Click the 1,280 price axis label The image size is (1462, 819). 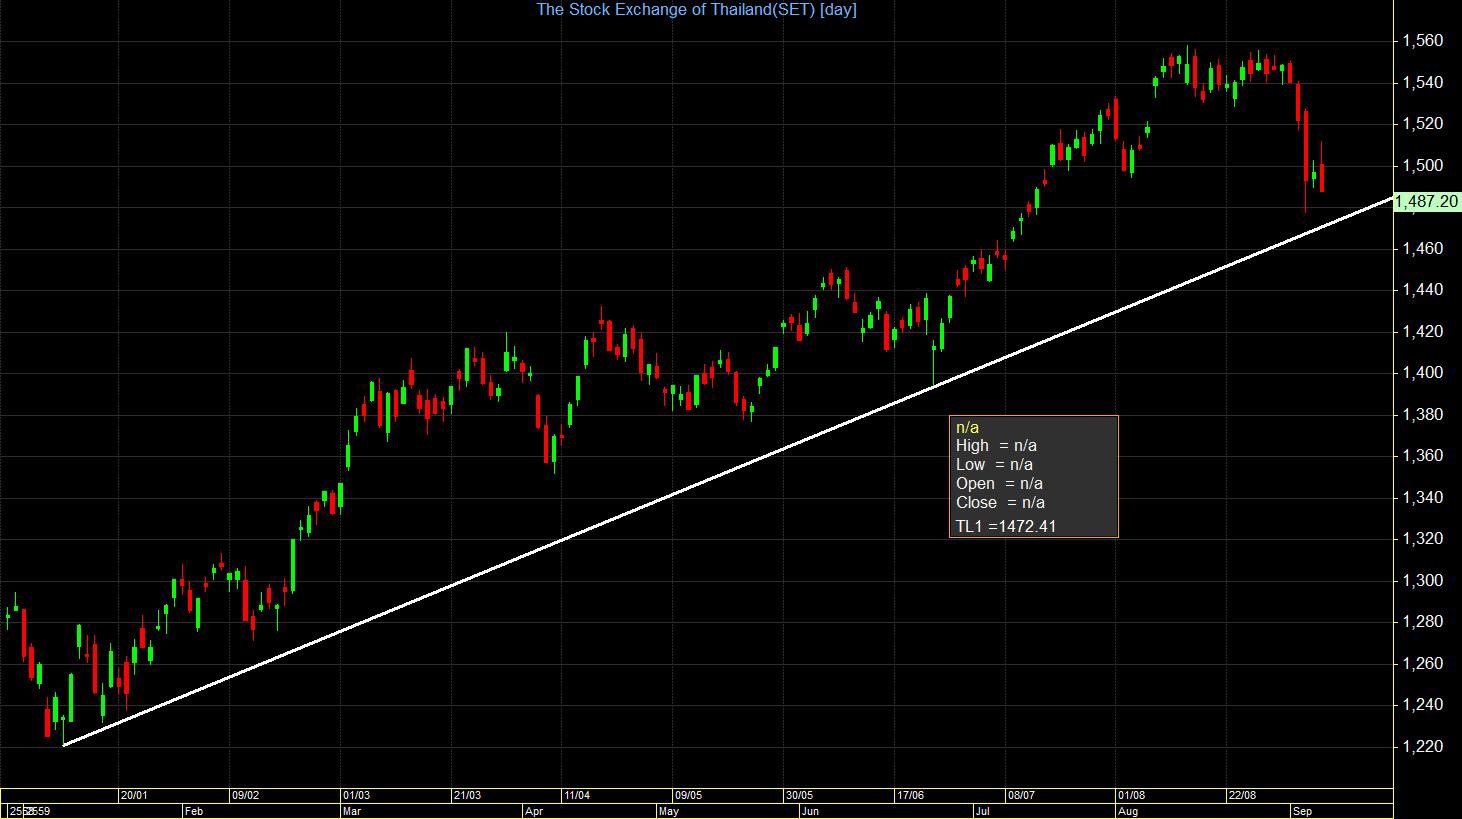tap(1422, 622)
